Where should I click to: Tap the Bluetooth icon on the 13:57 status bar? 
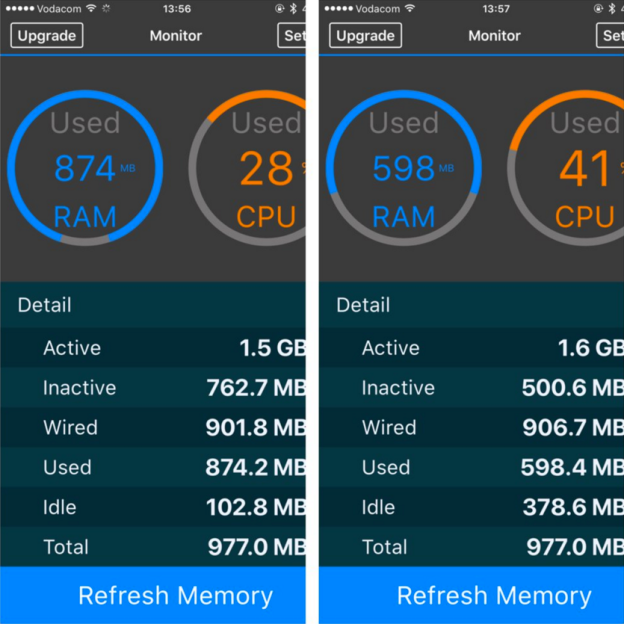[609, 8]
